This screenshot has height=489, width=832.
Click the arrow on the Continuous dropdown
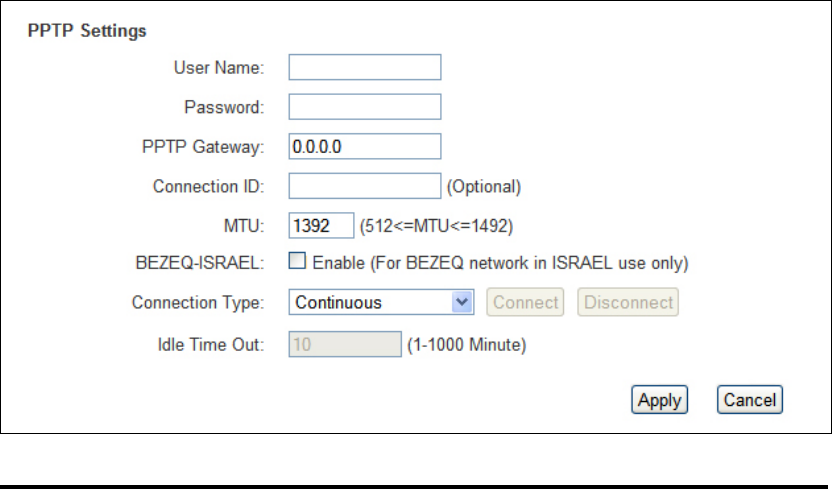462,302
